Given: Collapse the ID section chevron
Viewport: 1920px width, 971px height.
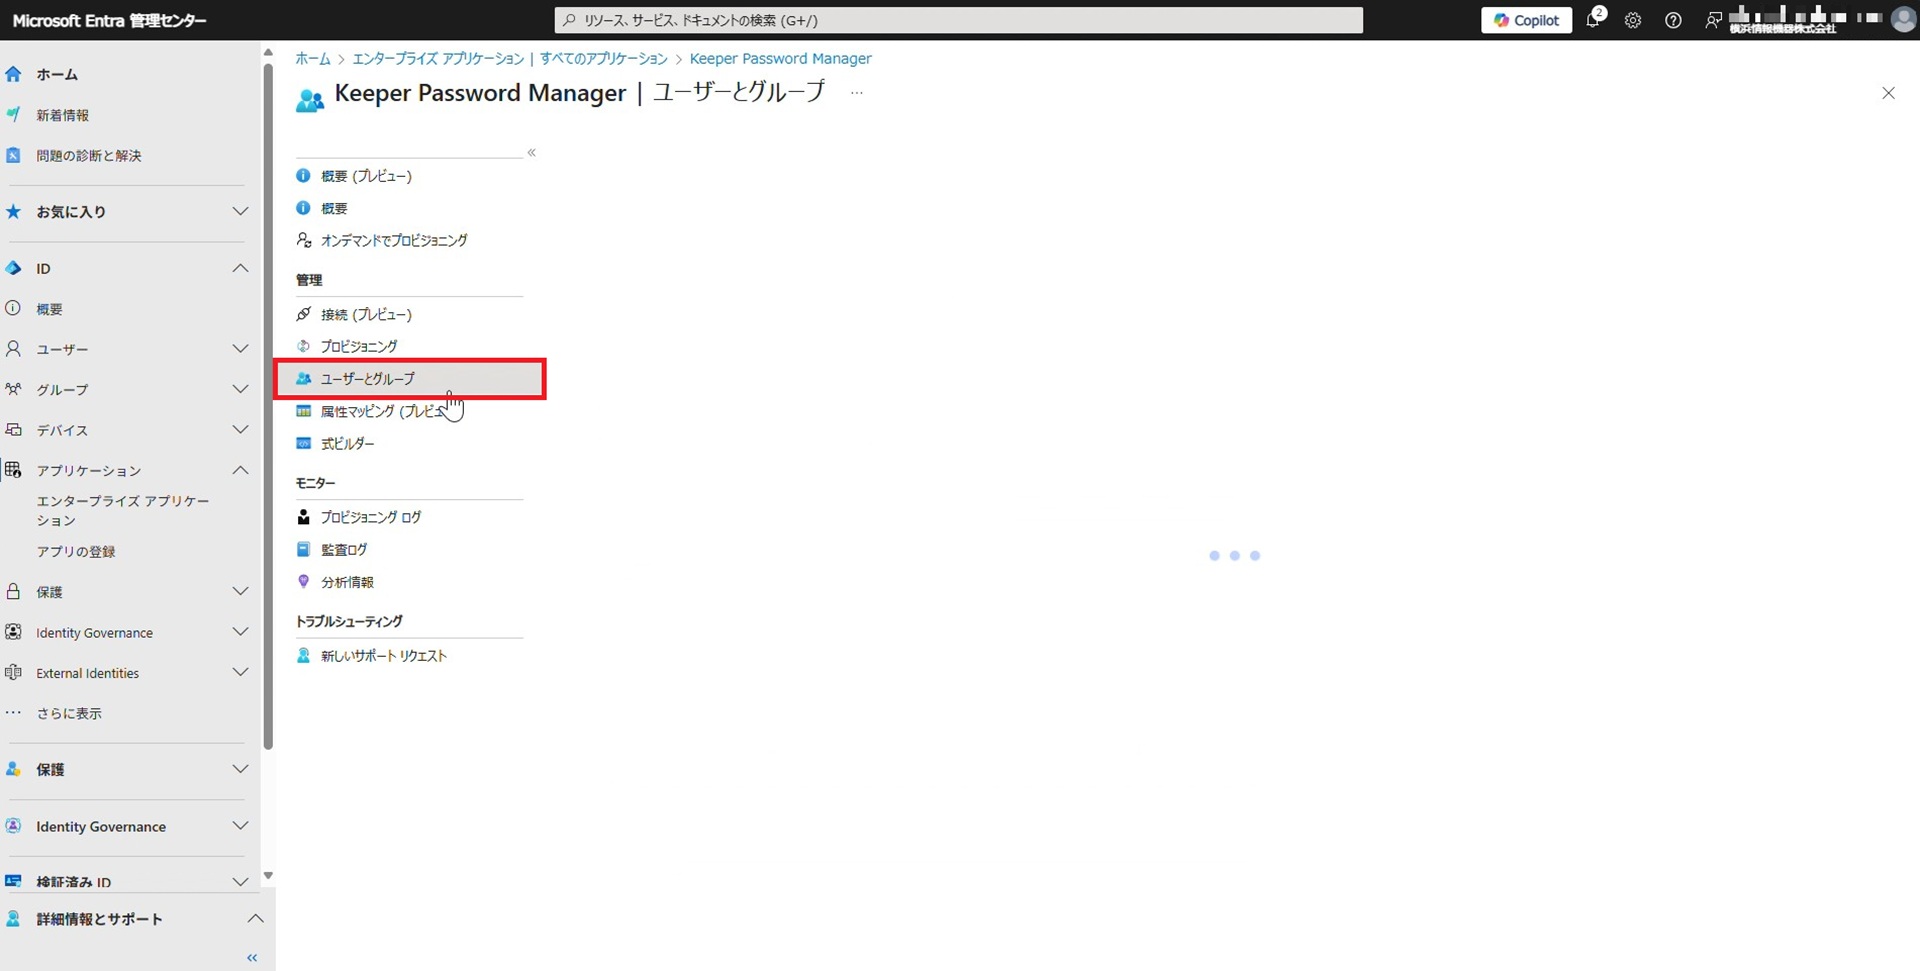Looking at the screenshot, I should [x=240, y=268].
